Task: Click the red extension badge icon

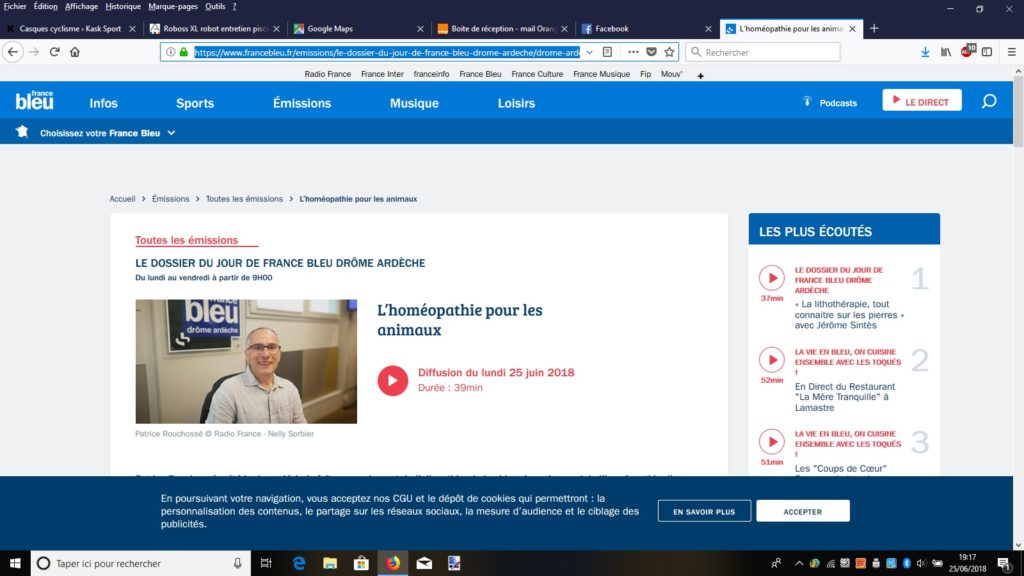Action: tap(967, 52)
